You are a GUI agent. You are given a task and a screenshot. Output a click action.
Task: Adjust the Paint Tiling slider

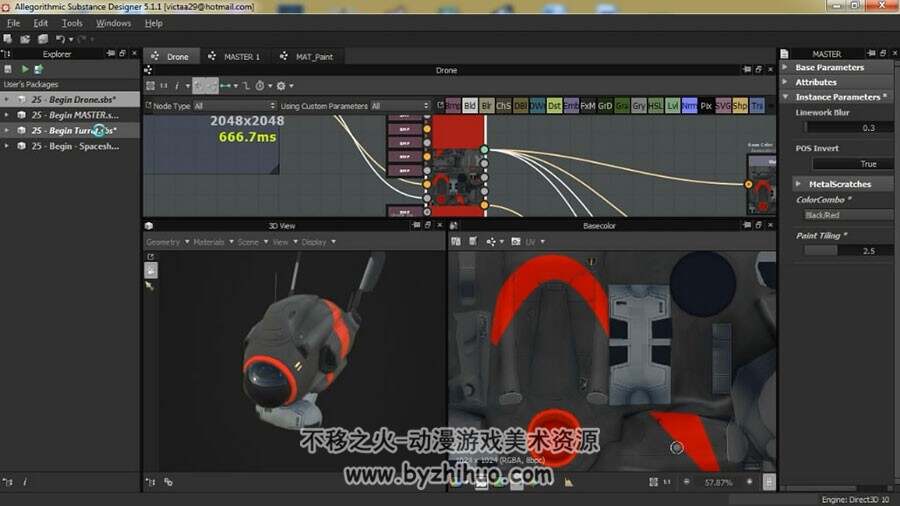848,251
